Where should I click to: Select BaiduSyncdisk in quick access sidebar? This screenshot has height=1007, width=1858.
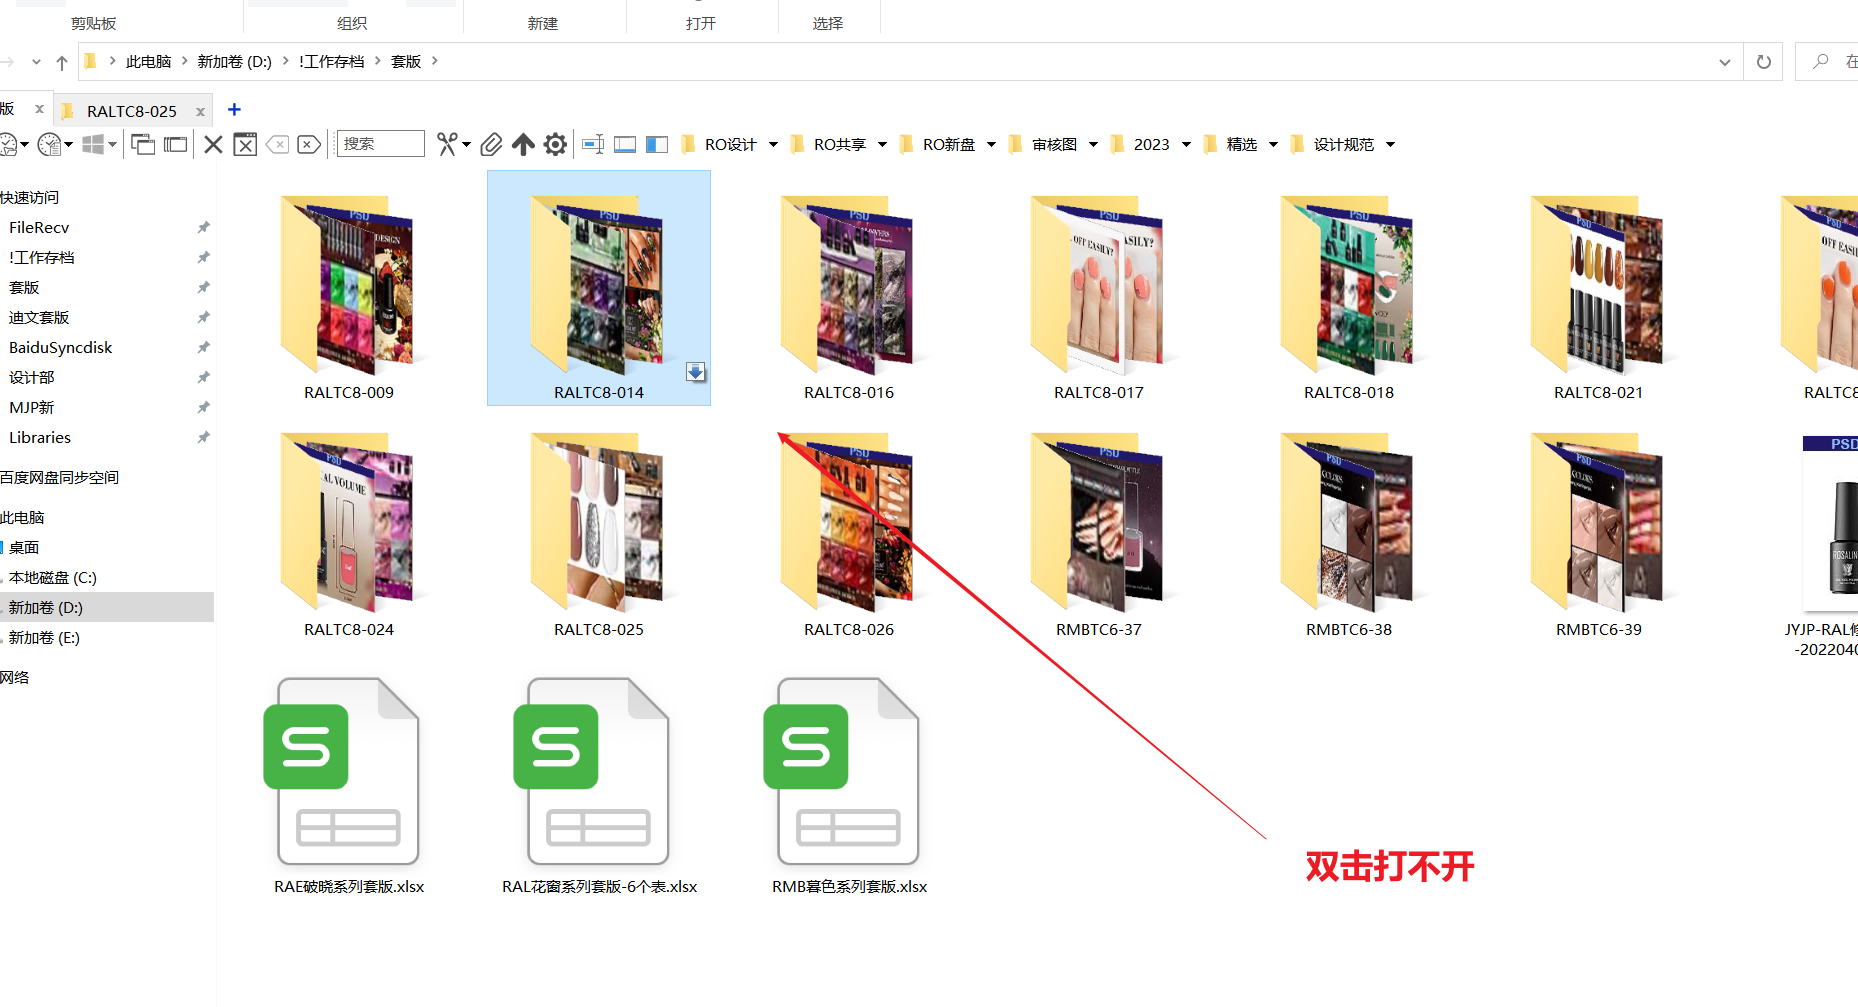coord(61,348)
